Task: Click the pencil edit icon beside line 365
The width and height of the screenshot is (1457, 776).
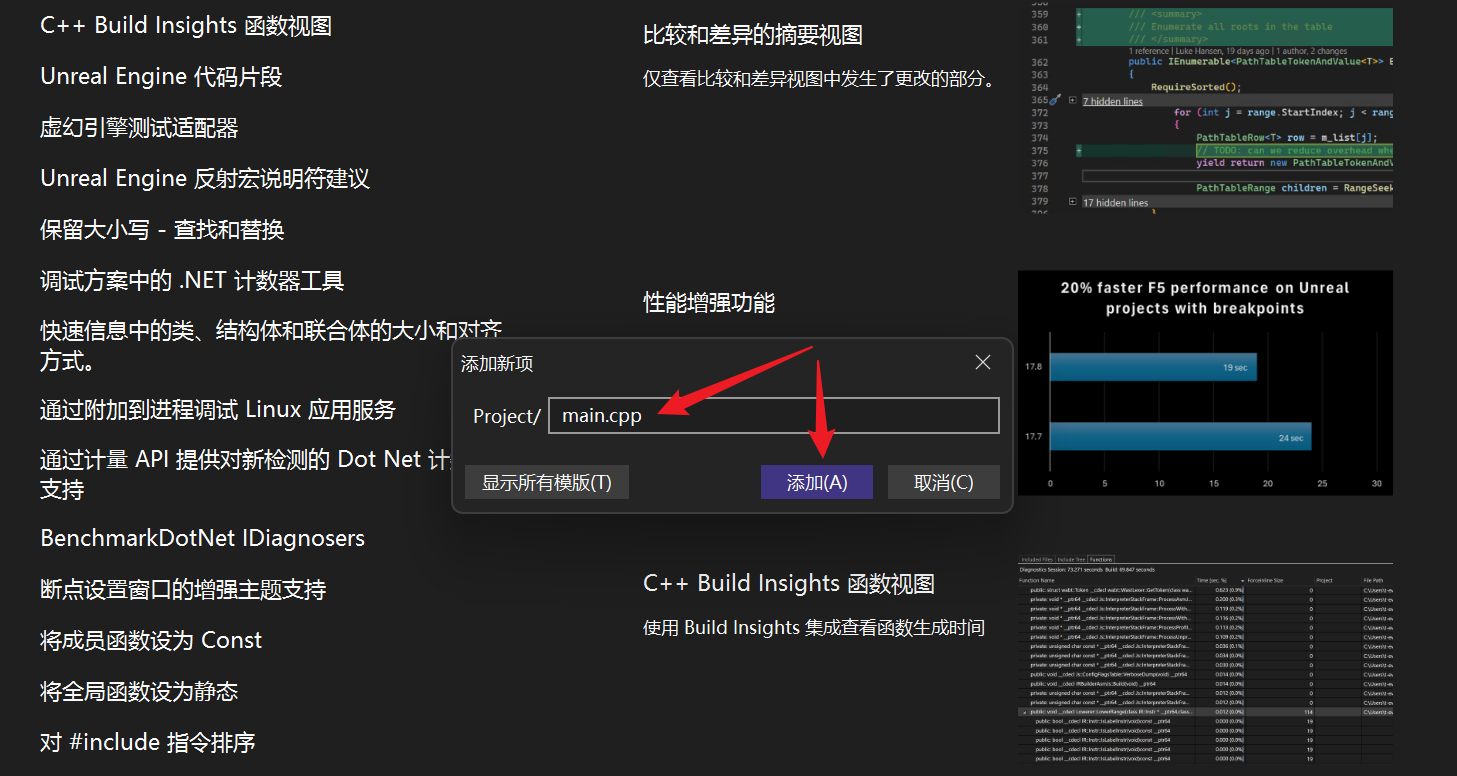Action: [x=1054, y=99]
